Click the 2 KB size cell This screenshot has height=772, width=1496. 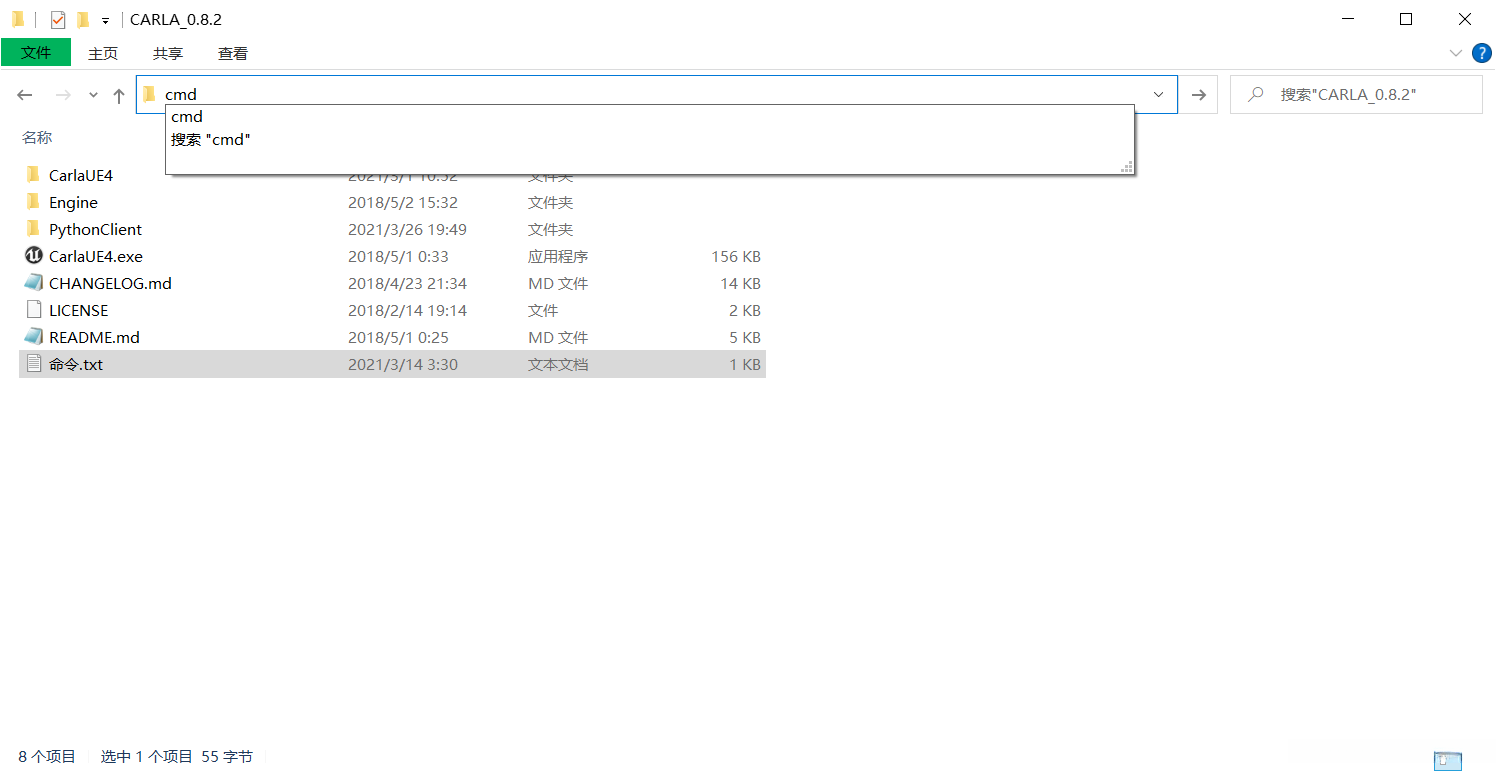pos(745,310)
